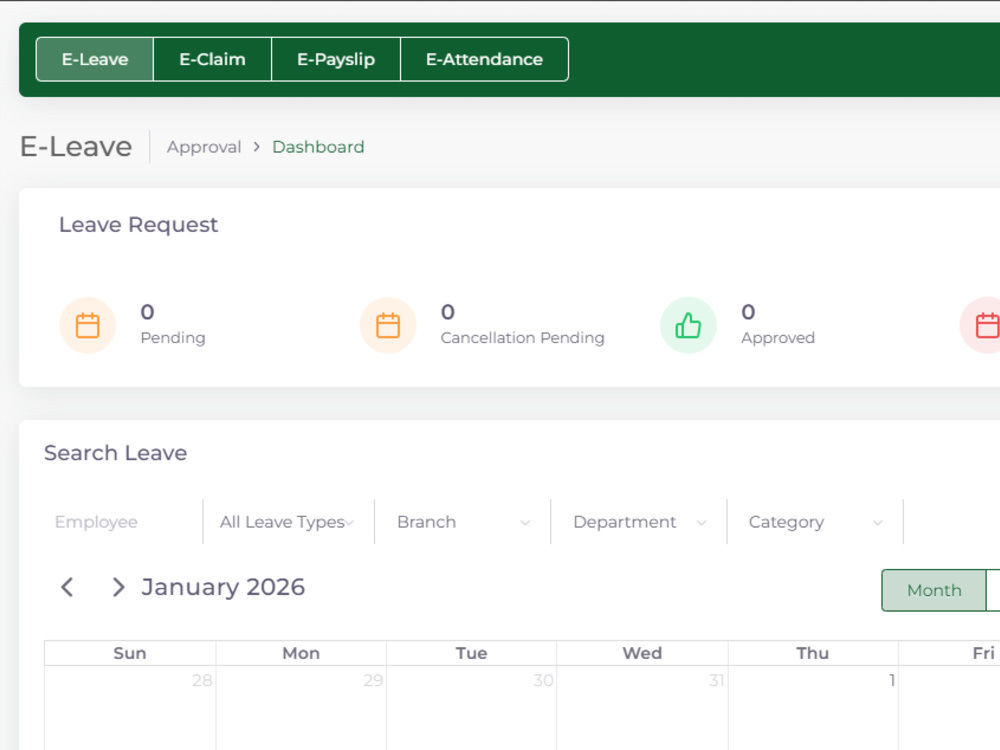
Task: Click the Pending count label
Action: pyautogui.click(x=173, y=337)
